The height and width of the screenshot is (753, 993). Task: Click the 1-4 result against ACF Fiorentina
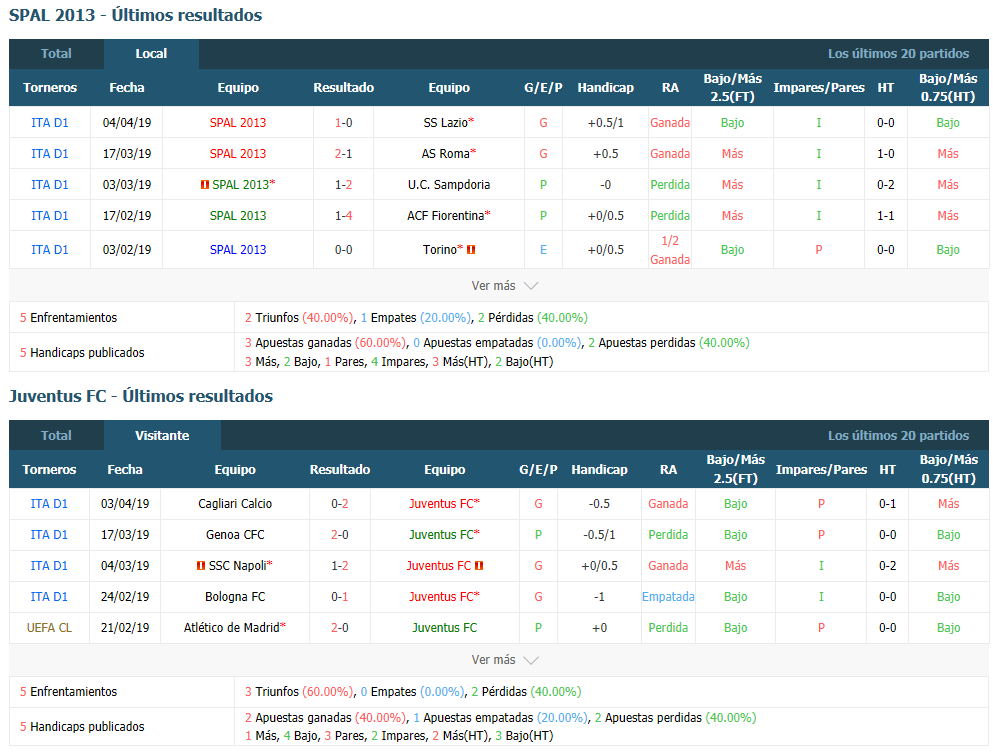pyautogui.click(x=343, y=216)
